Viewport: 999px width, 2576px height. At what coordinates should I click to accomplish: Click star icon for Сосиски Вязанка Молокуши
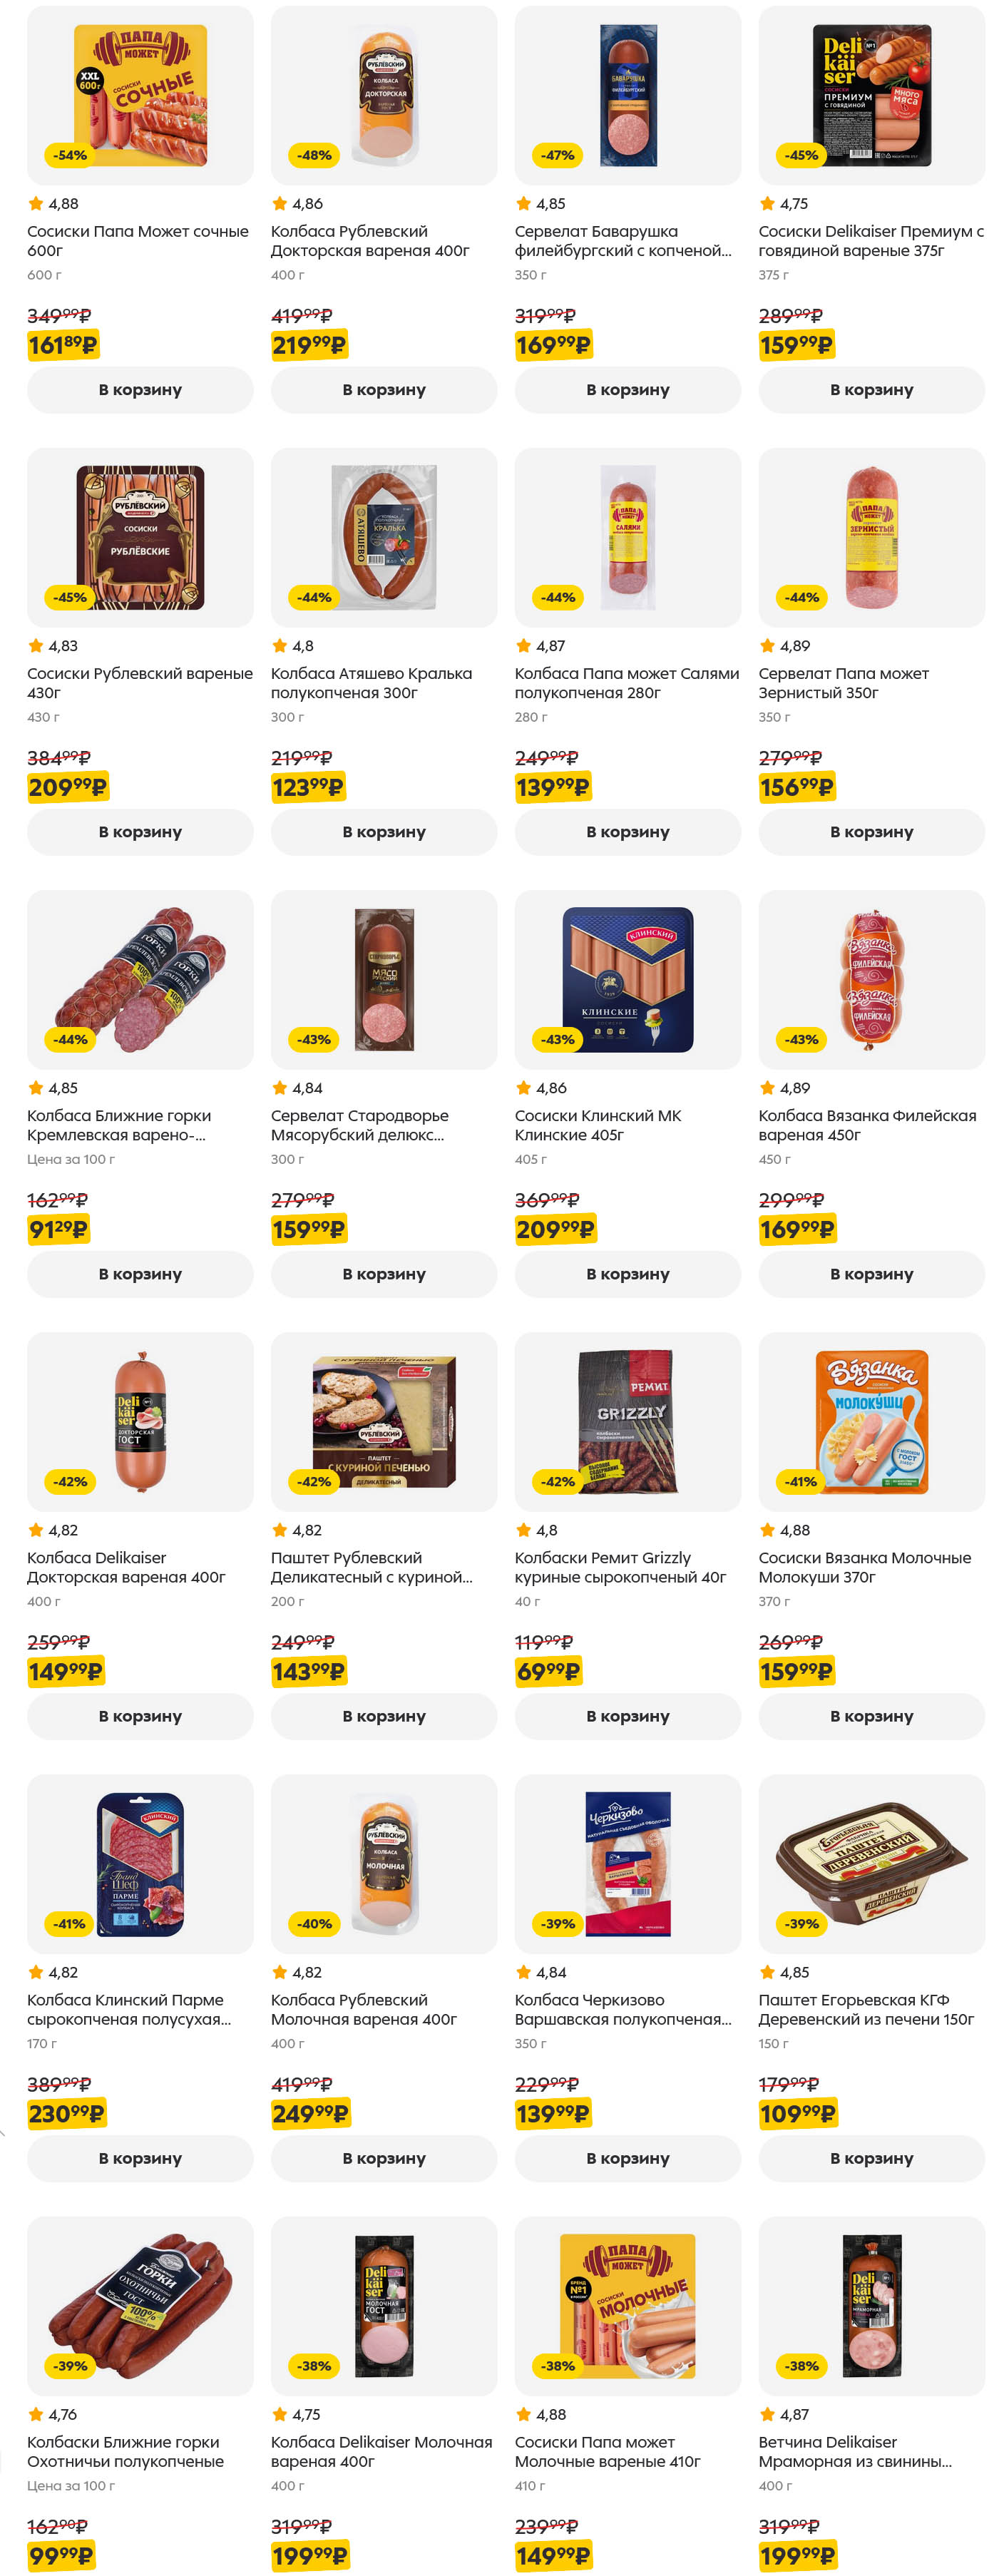pyautogui.click(x=768, y=1530)
